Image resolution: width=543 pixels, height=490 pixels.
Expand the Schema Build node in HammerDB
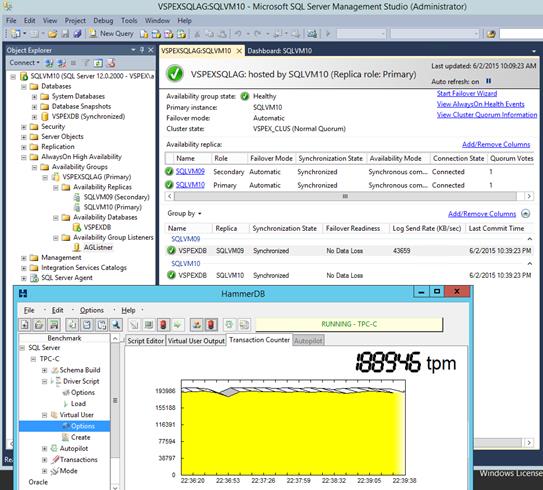tap(44, 370)
